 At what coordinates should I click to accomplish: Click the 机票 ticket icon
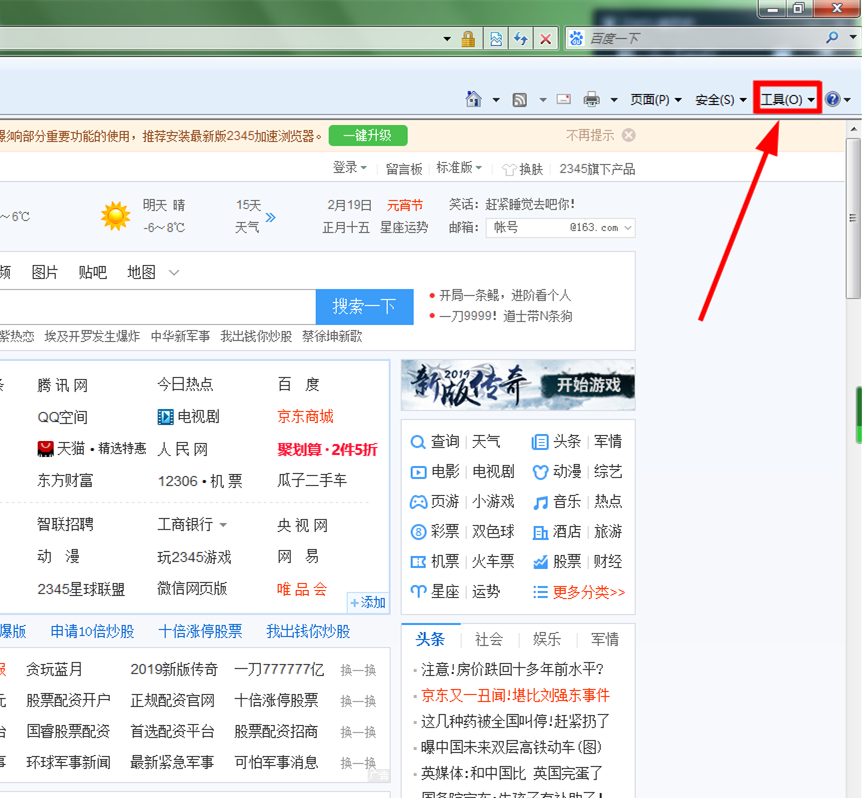coord(418,562)
